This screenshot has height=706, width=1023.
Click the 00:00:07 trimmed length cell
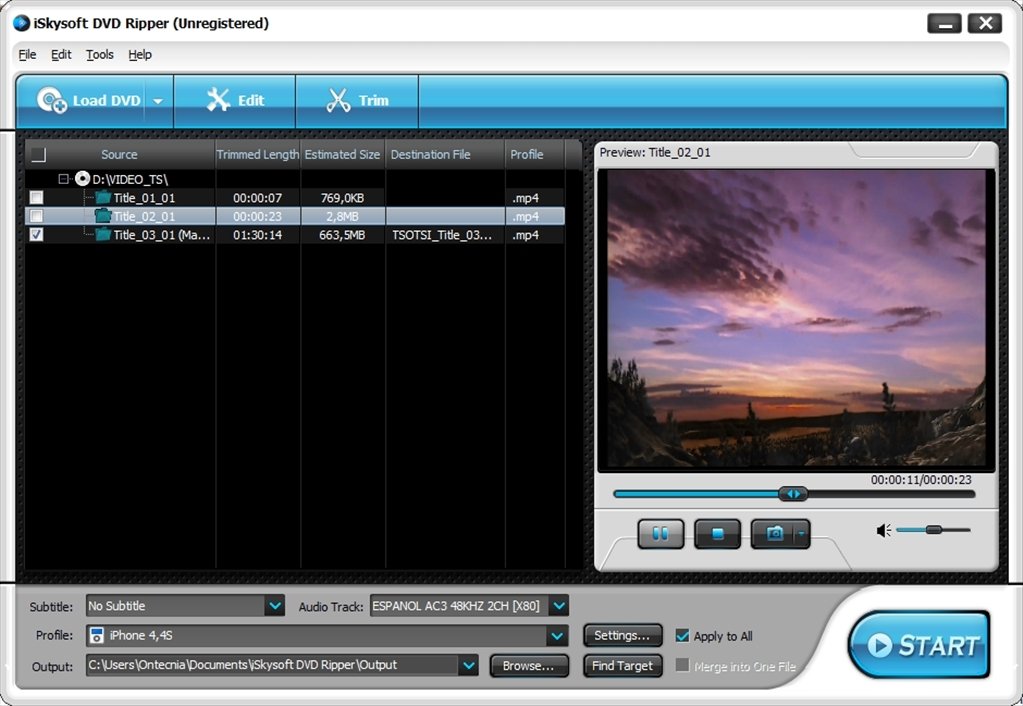(258, 198)
